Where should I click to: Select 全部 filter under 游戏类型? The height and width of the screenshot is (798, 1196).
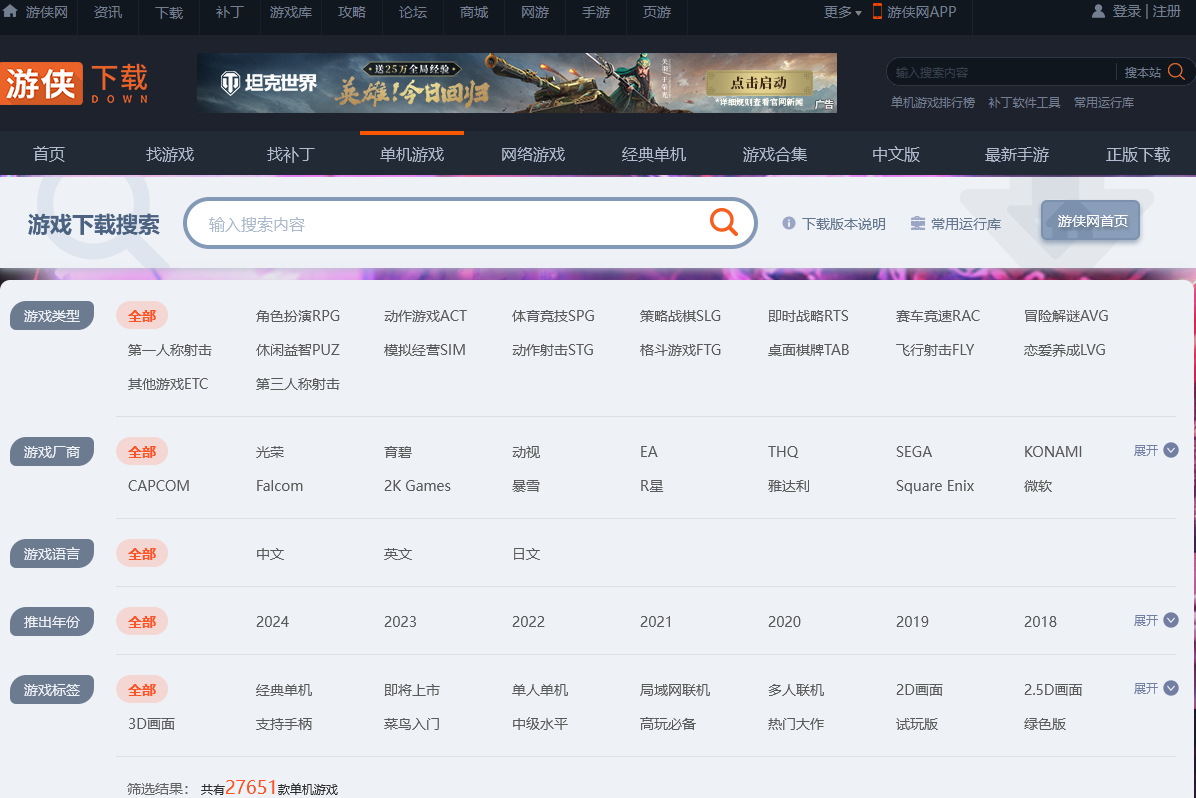[142, 316]
